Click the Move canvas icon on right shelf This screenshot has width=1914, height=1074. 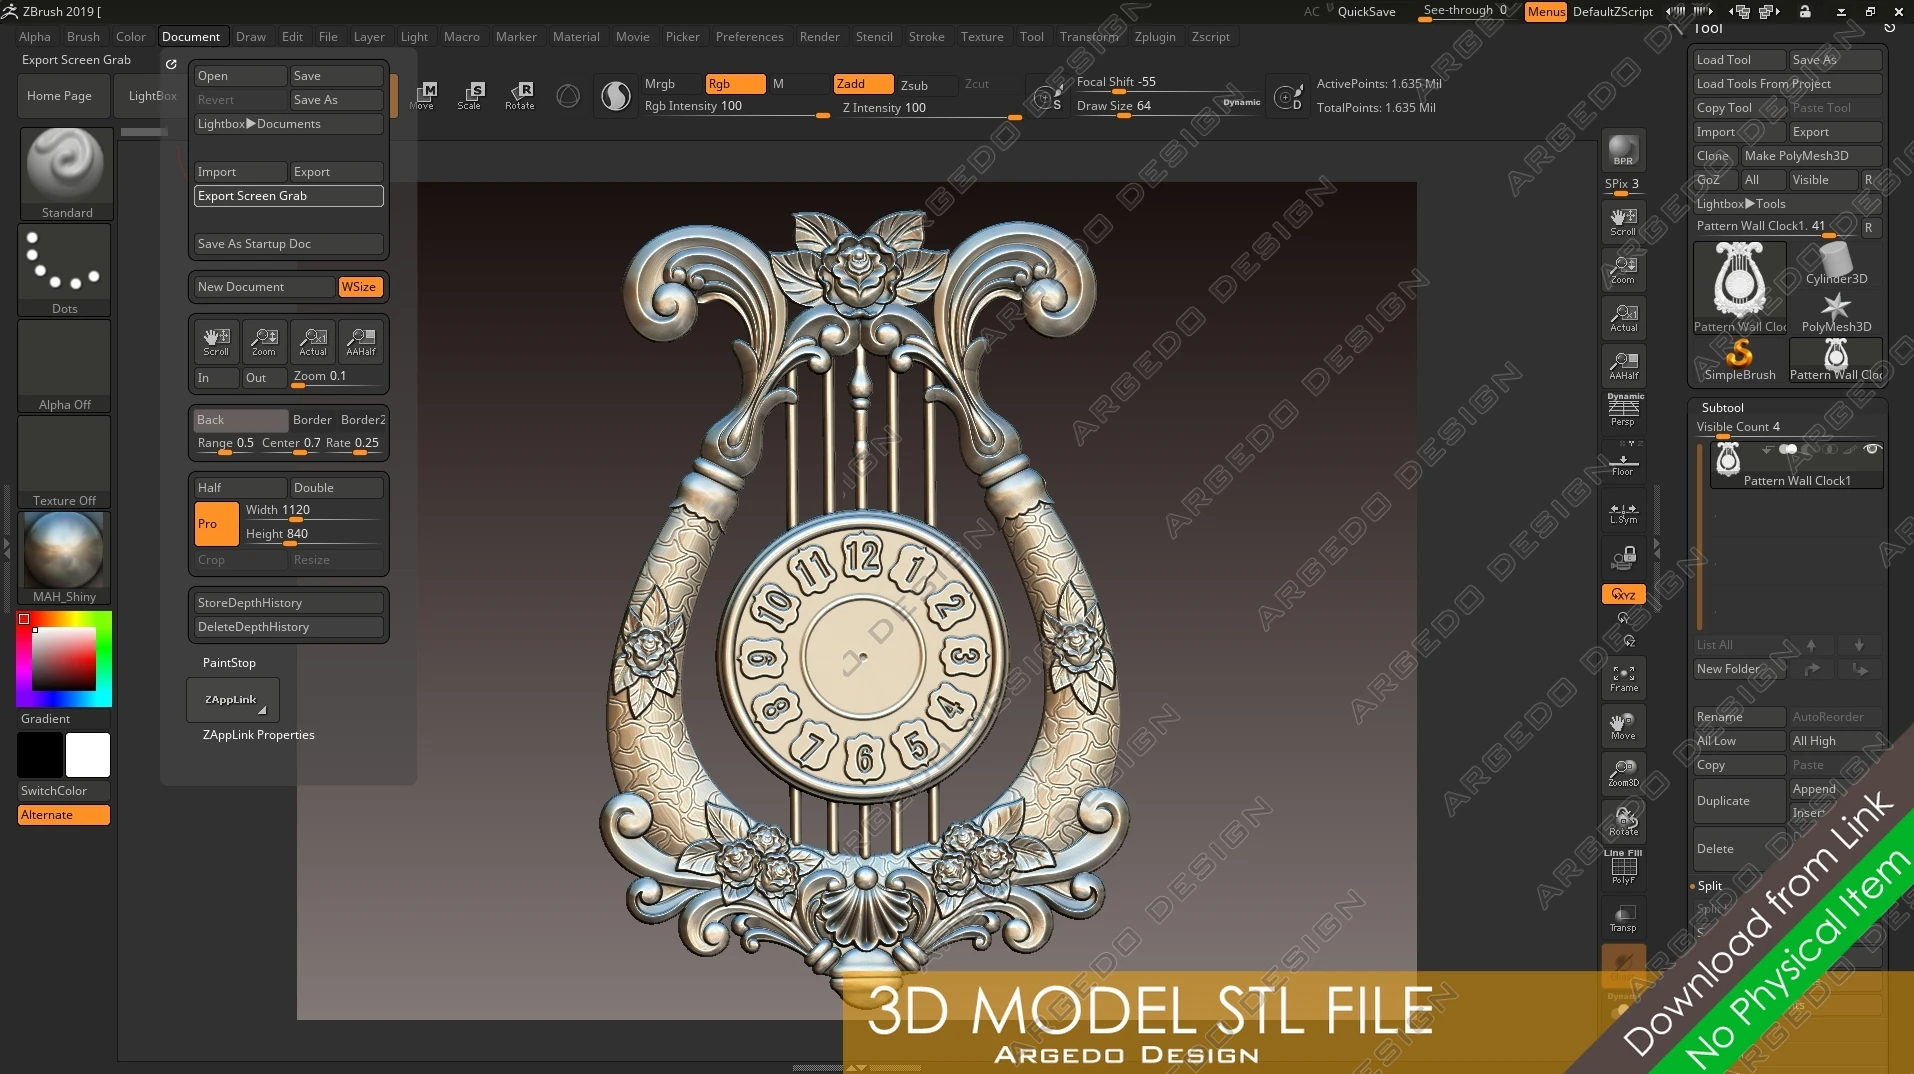coord(1623,727)
